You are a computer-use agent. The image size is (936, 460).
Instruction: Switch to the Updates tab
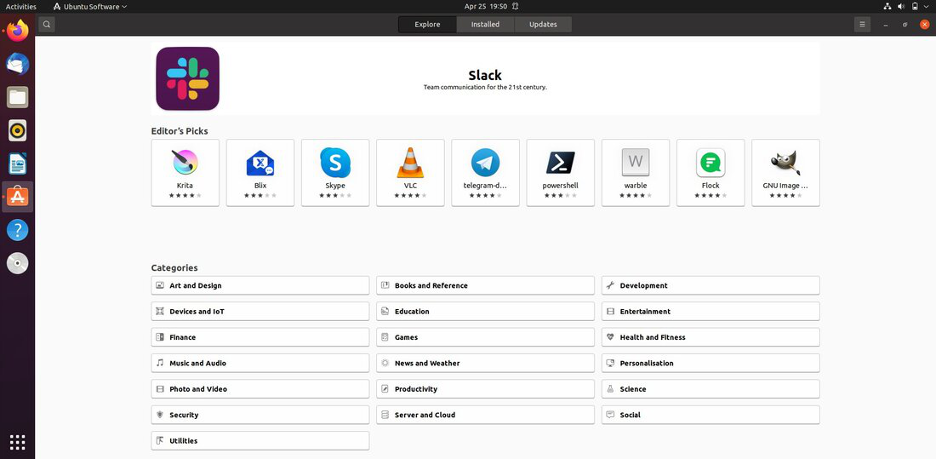pyautogui.click(x=543, y=24)
